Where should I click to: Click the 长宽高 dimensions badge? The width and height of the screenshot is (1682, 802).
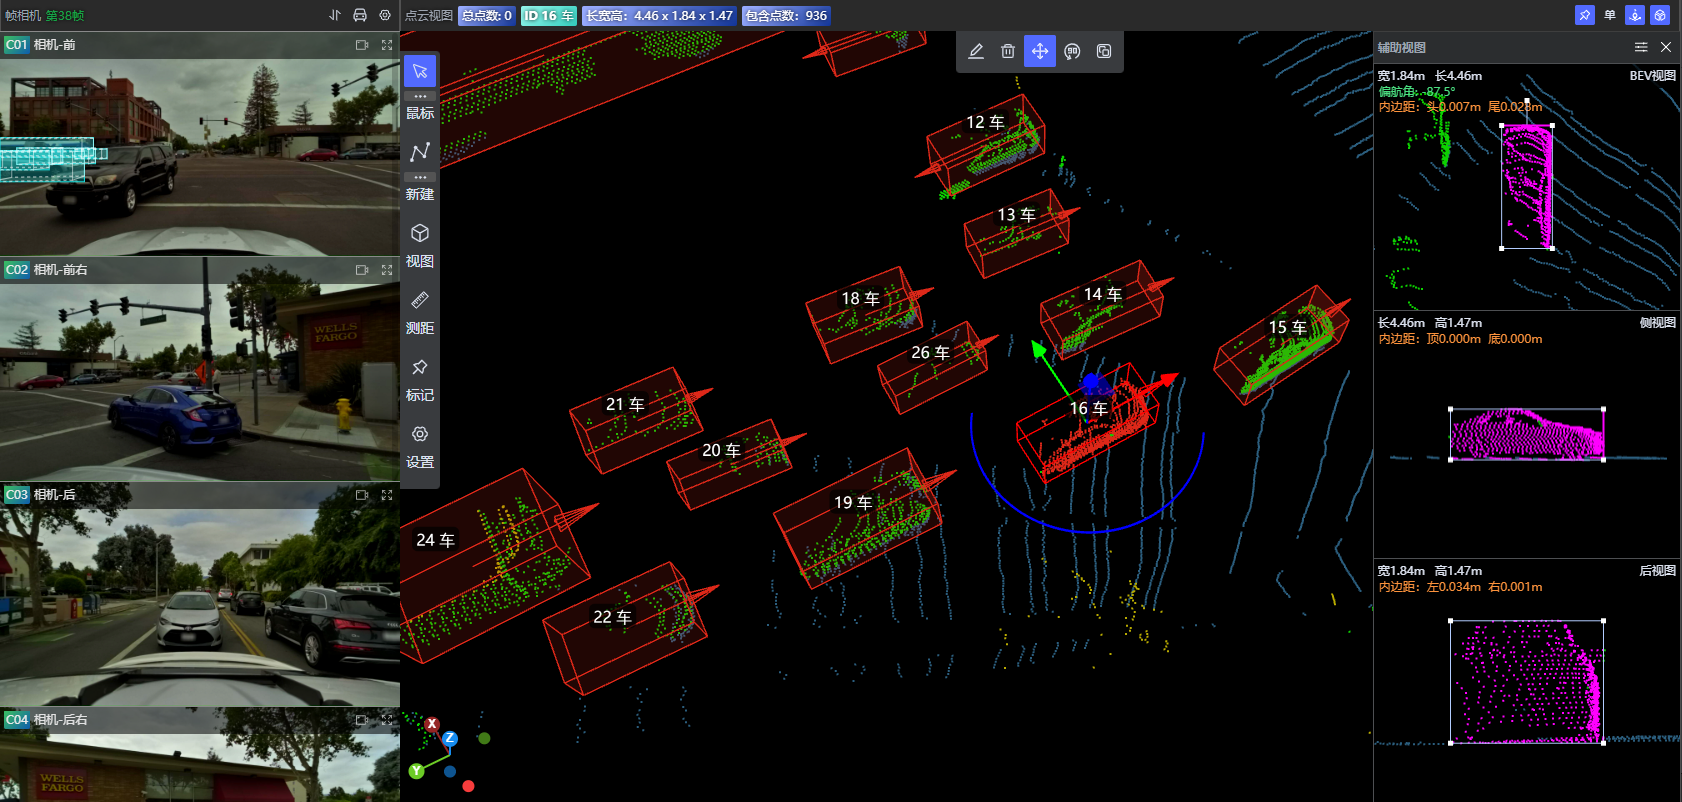pyautogui.click(x=660, y=16)
